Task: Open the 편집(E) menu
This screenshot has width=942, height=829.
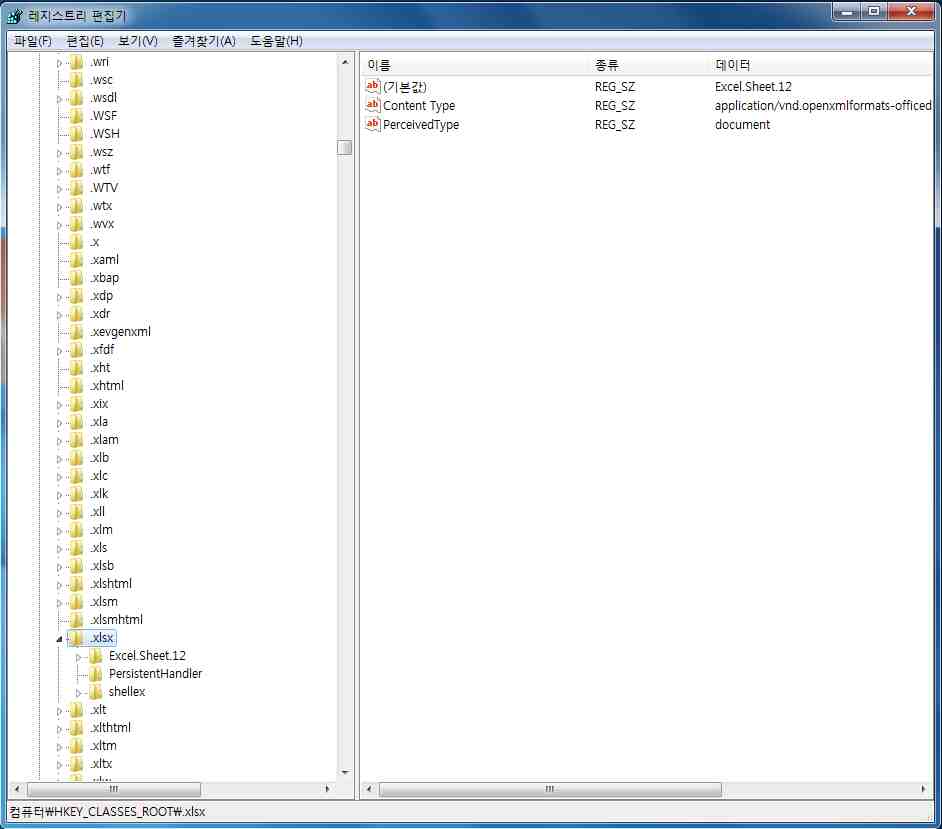Action: point(85,41)
